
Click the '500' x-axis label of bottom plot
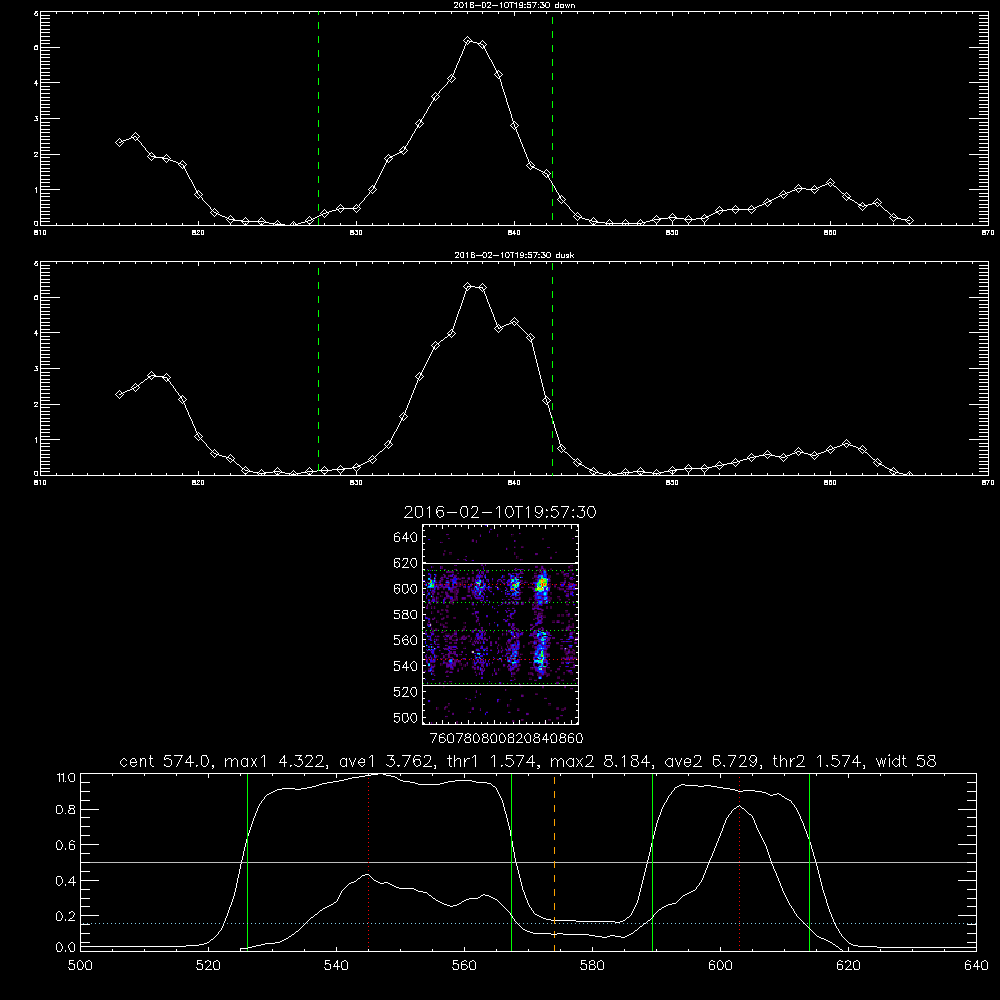tap(80, 966)
